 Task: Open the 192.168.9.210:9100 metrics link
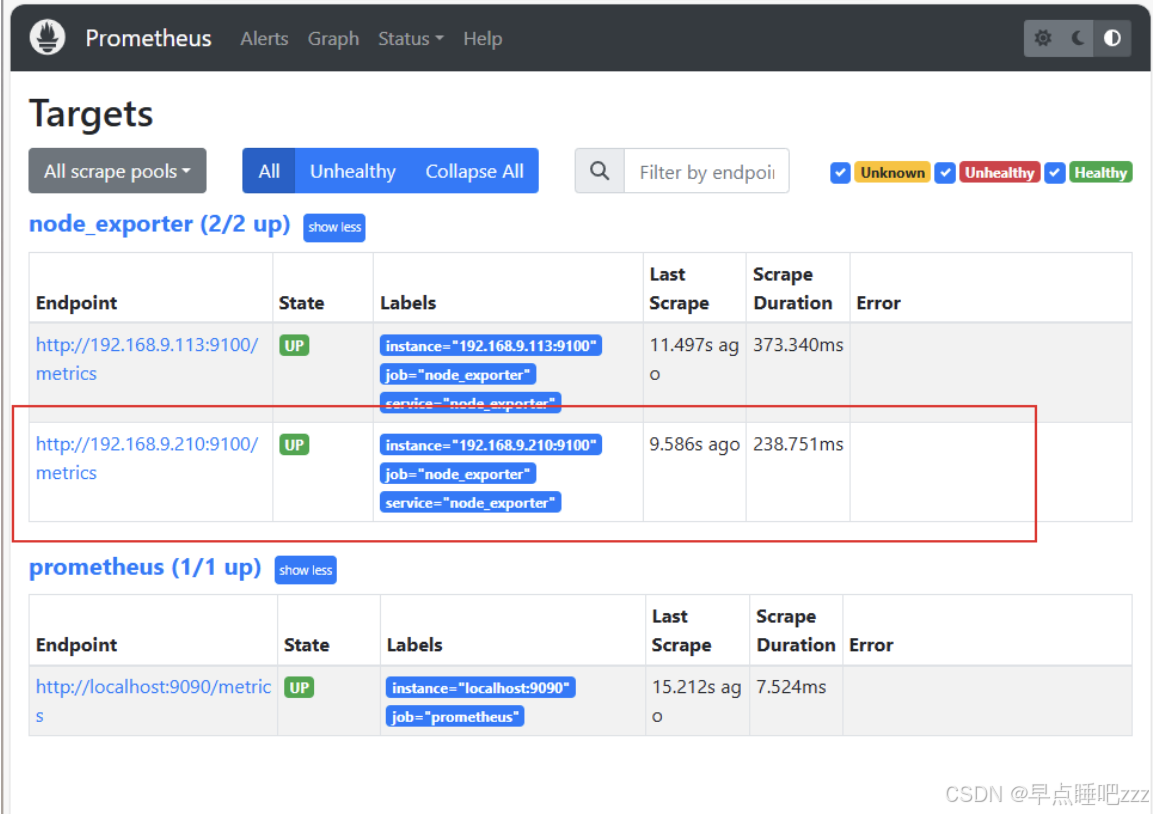(x=147, y=458)
